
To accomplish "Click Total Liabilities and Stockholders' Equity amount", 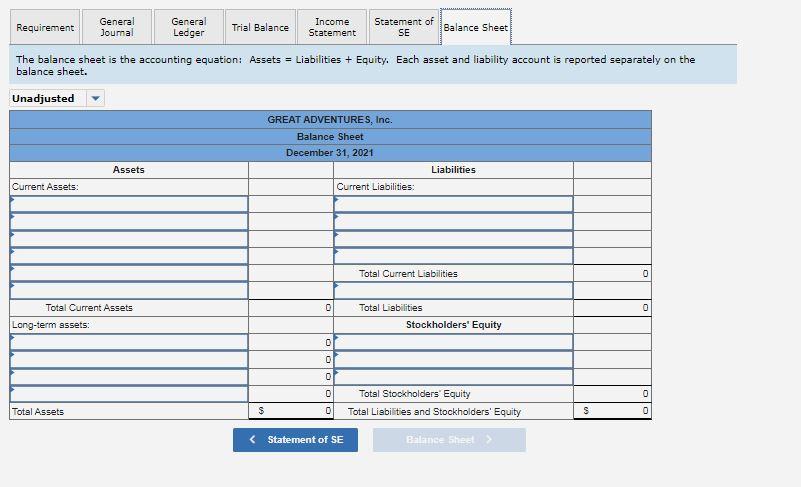I will [612, 411].
